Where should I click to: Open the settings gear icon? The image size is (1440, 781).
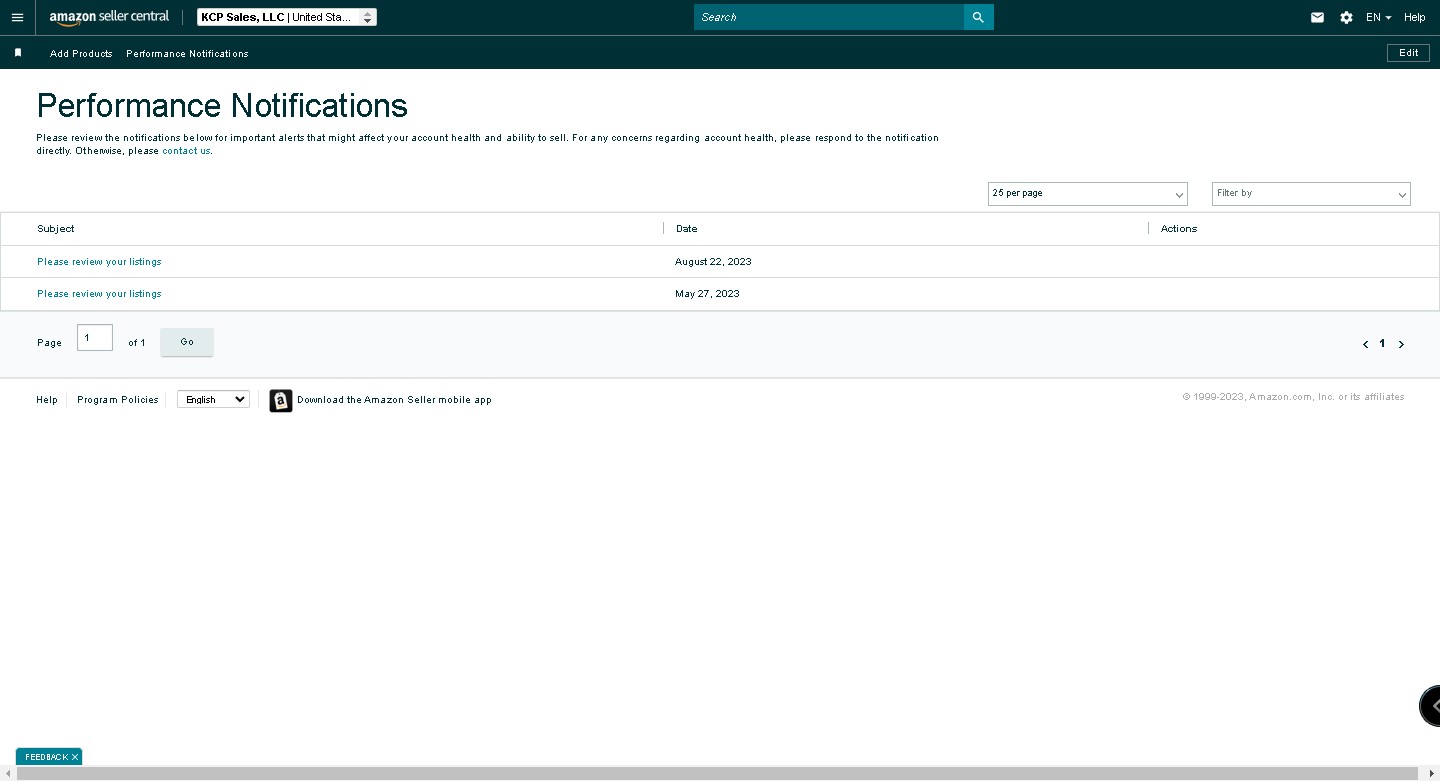click(x=1346, y=17)
